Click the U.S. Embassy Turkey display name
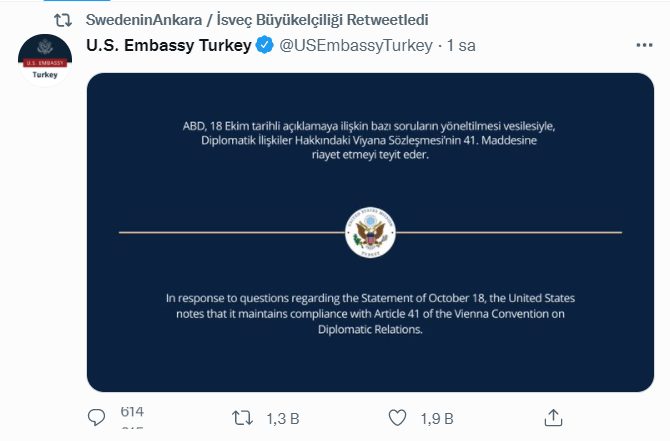The image size is (670, 441). (x=169, y=45)
